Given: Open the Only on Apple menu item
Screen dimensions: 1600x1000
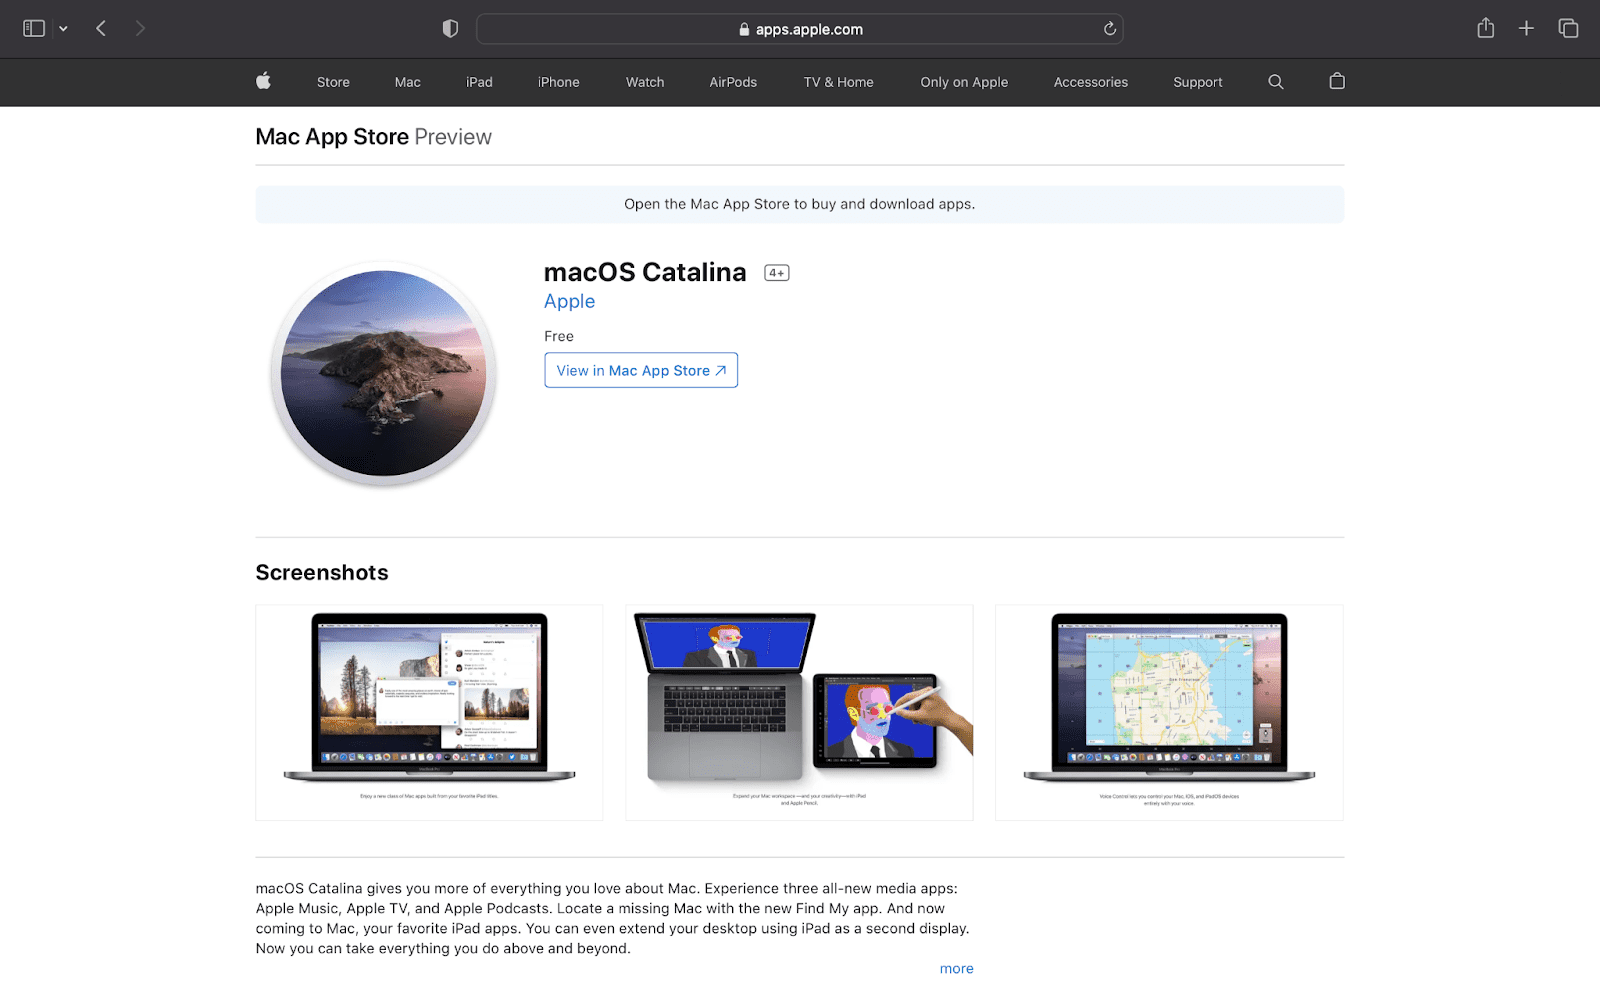Looking at the screenshot, I should [964, 82].
